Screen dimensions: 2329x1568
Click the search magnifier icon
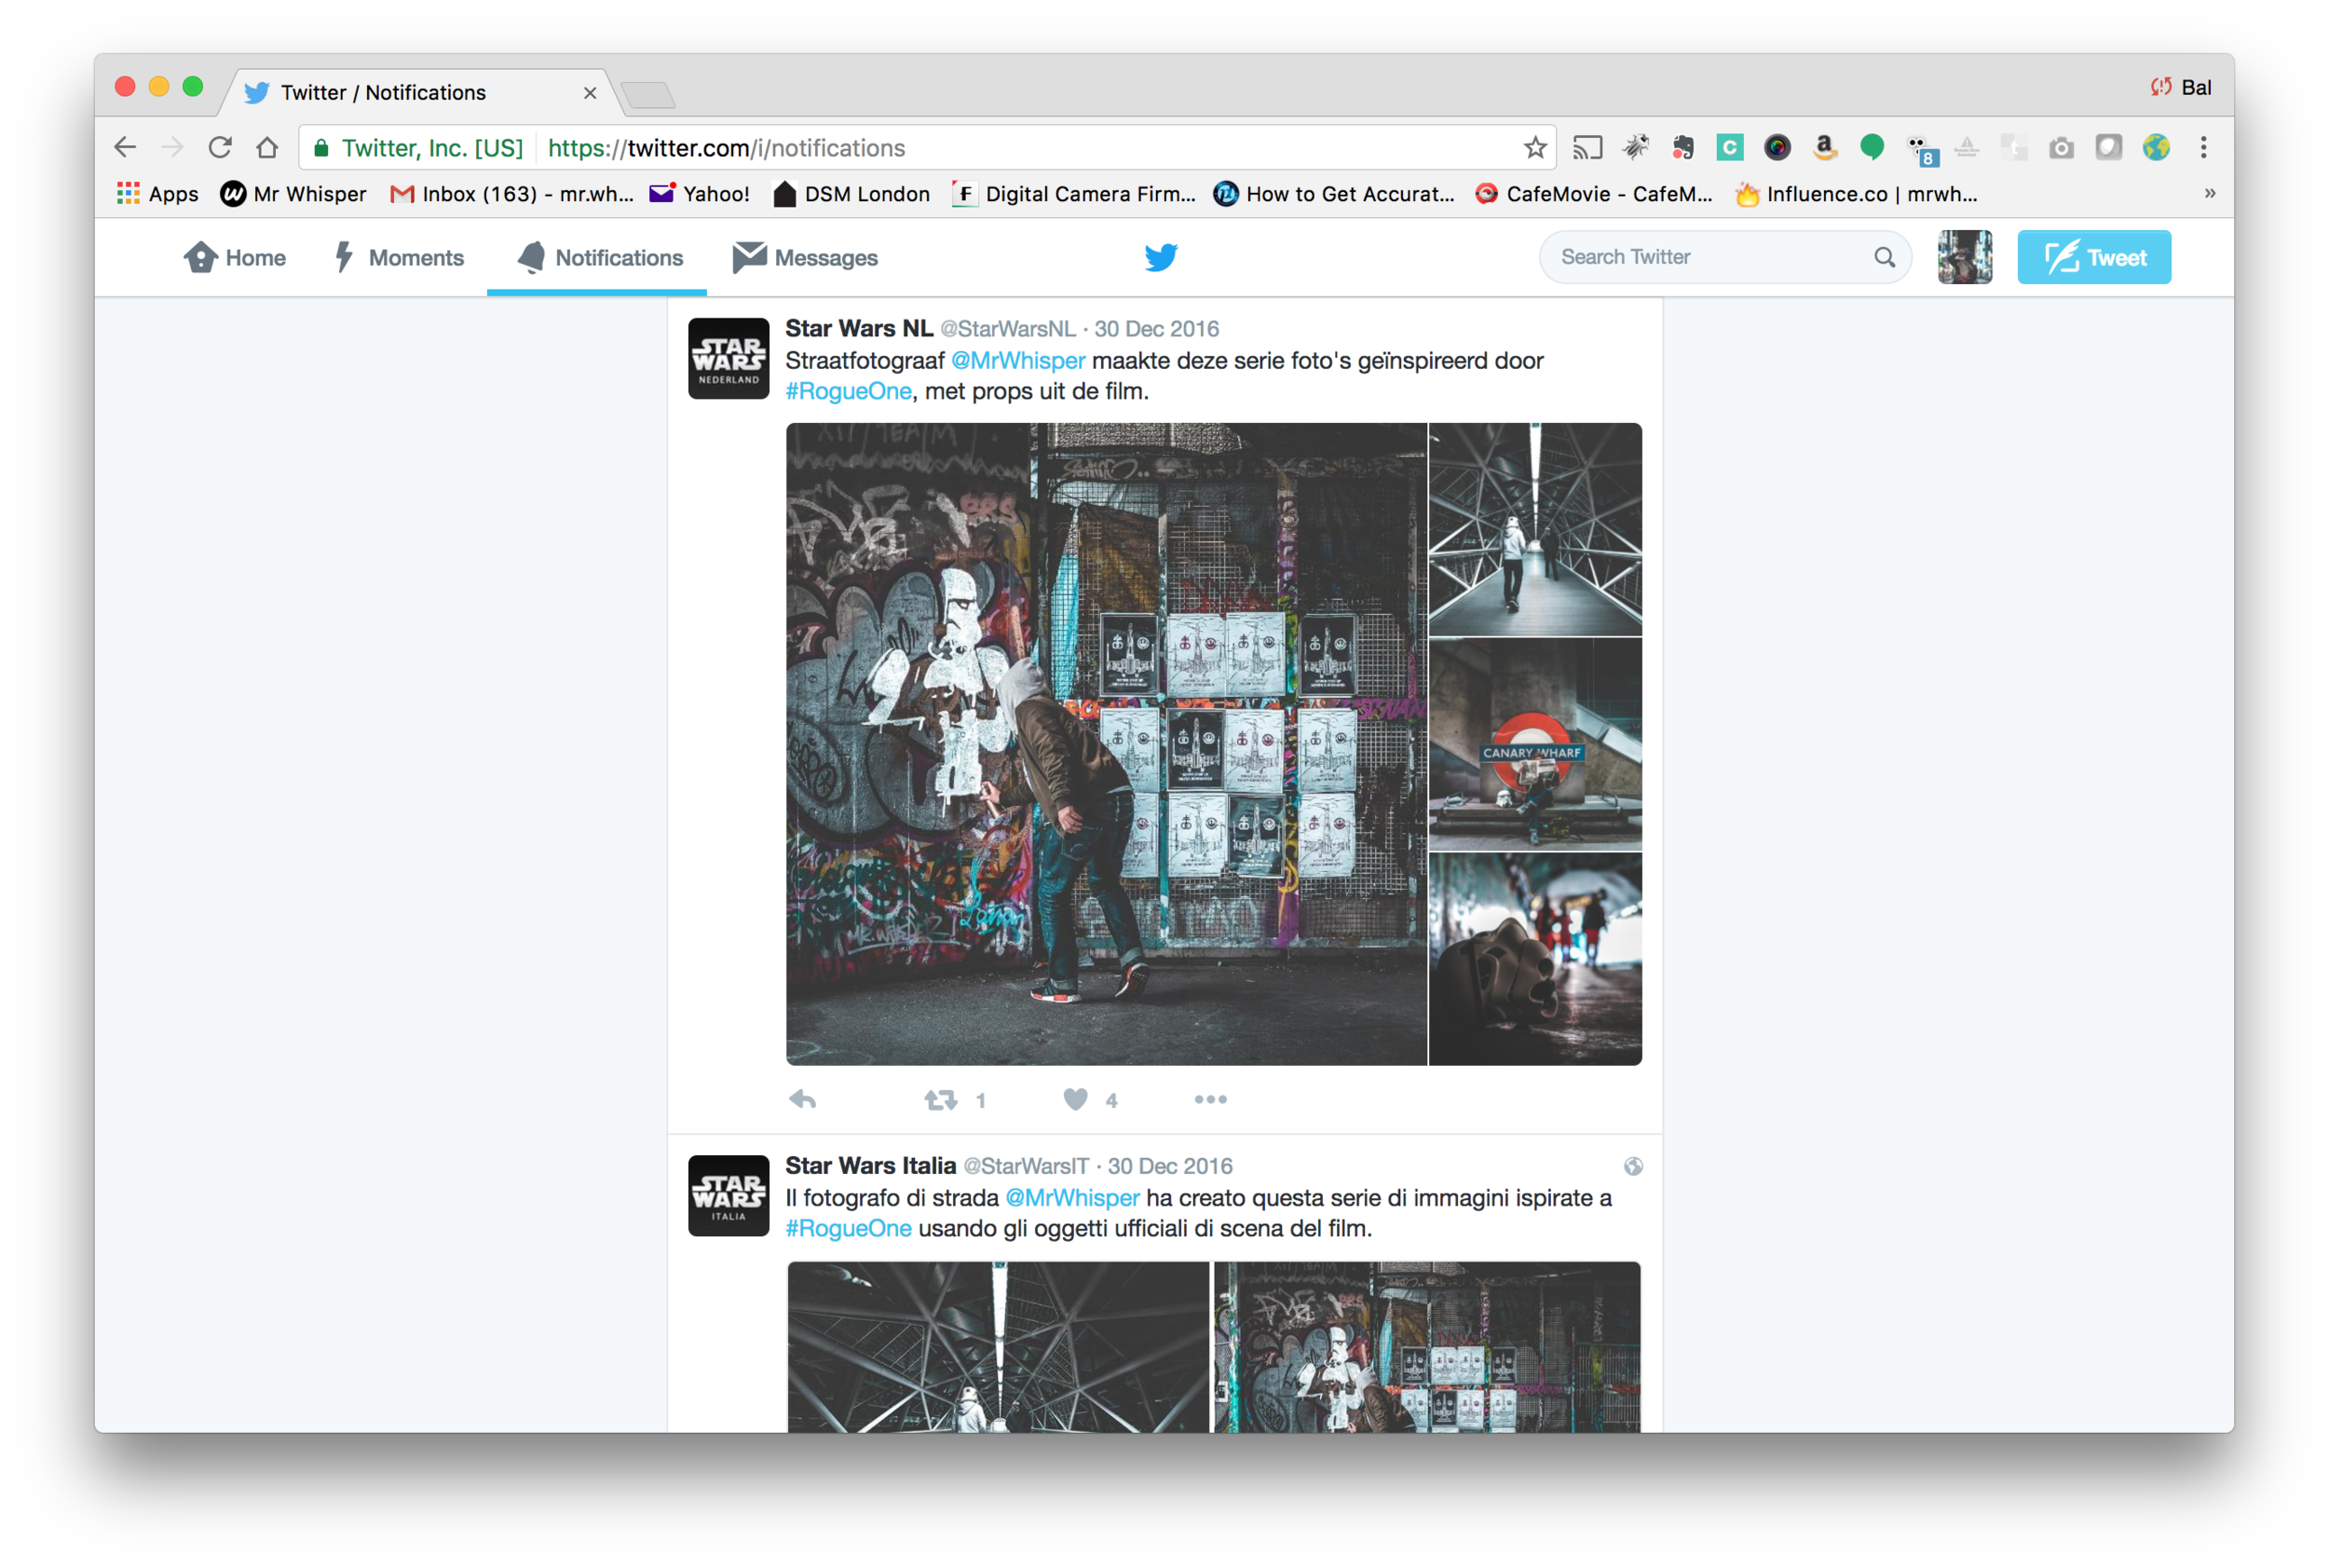tap(1884, 257)
